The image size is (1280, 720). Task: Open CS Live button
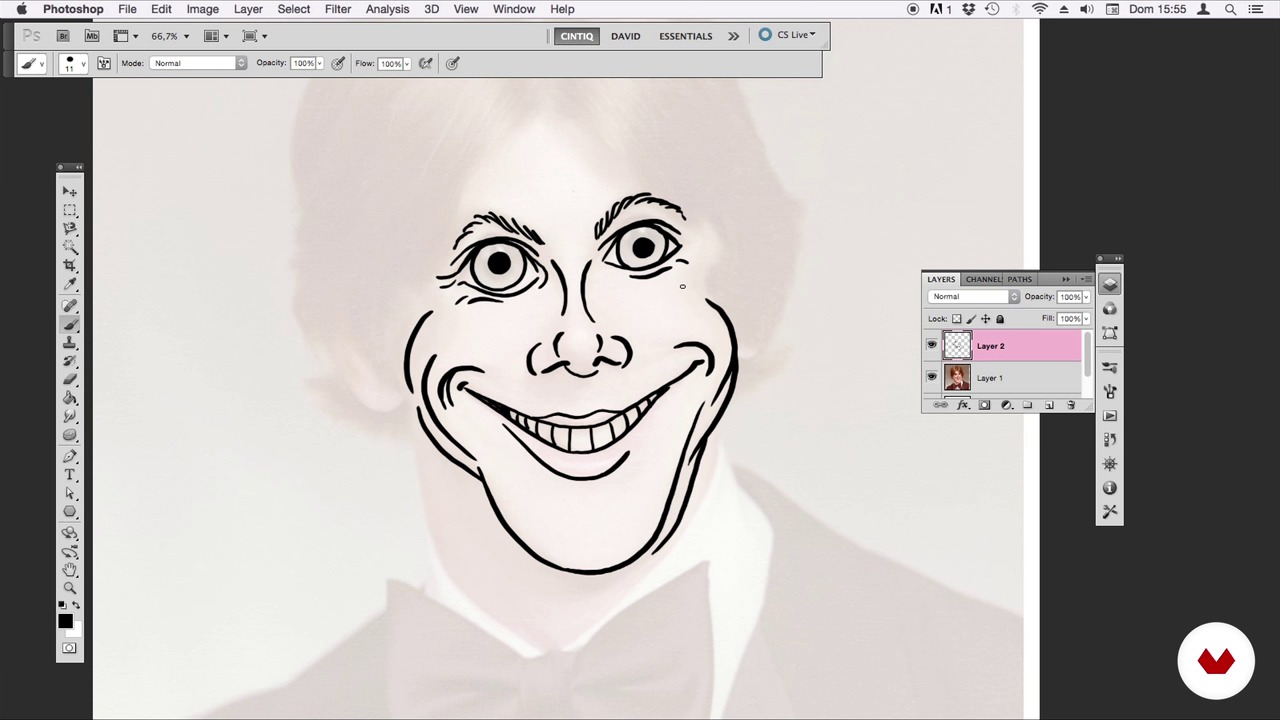click(788, 35)
